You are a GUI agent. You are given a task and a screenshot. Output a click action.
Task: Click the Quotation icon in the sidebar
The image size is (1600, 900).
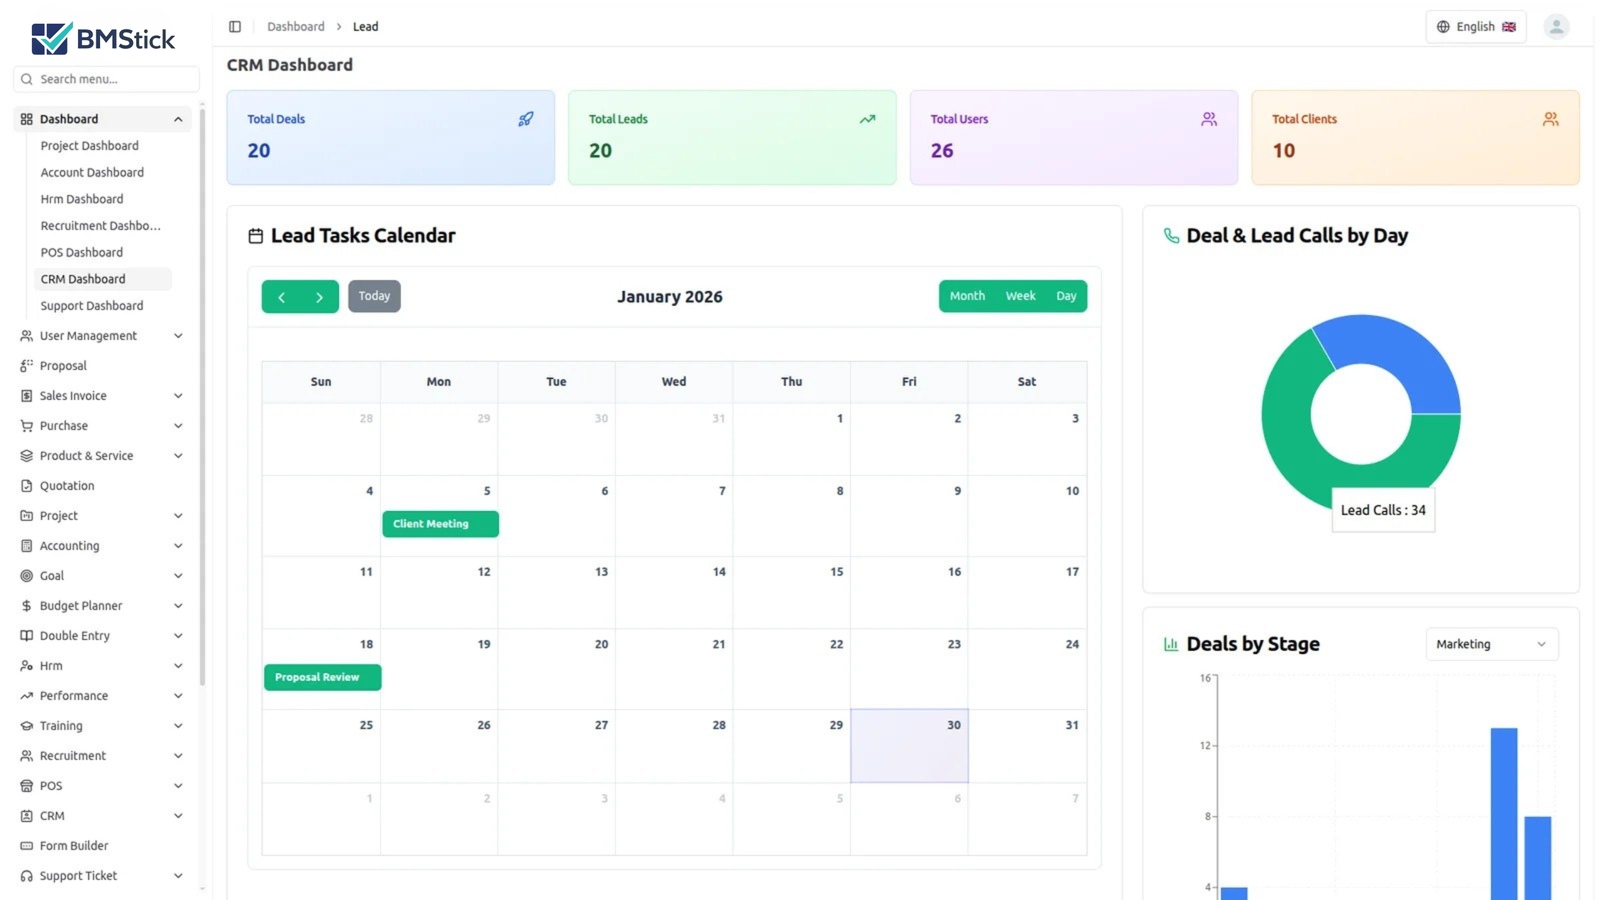point(25,485)
